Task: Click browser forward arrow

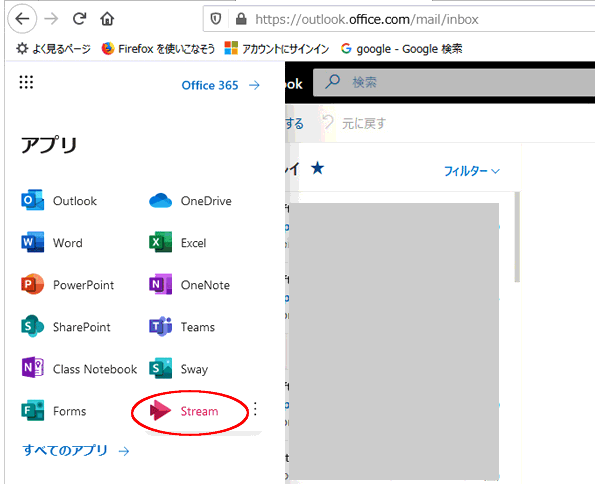Action: 51,19
